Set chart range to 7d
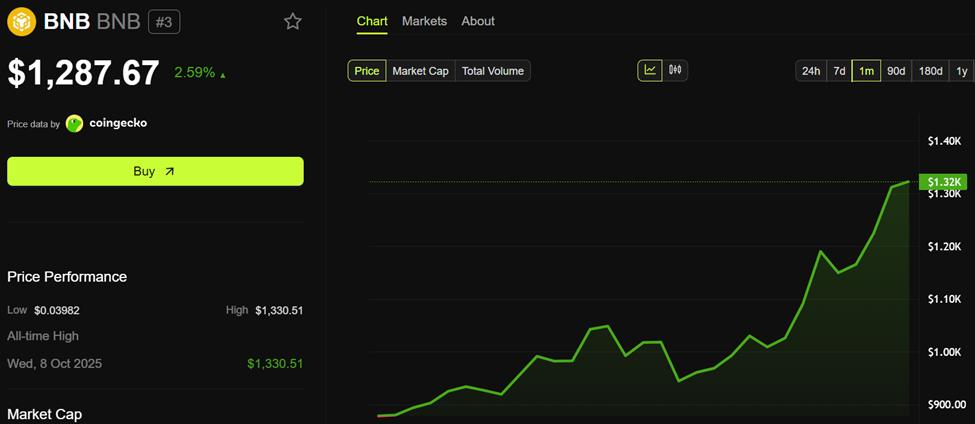 [x=839, y=71]
